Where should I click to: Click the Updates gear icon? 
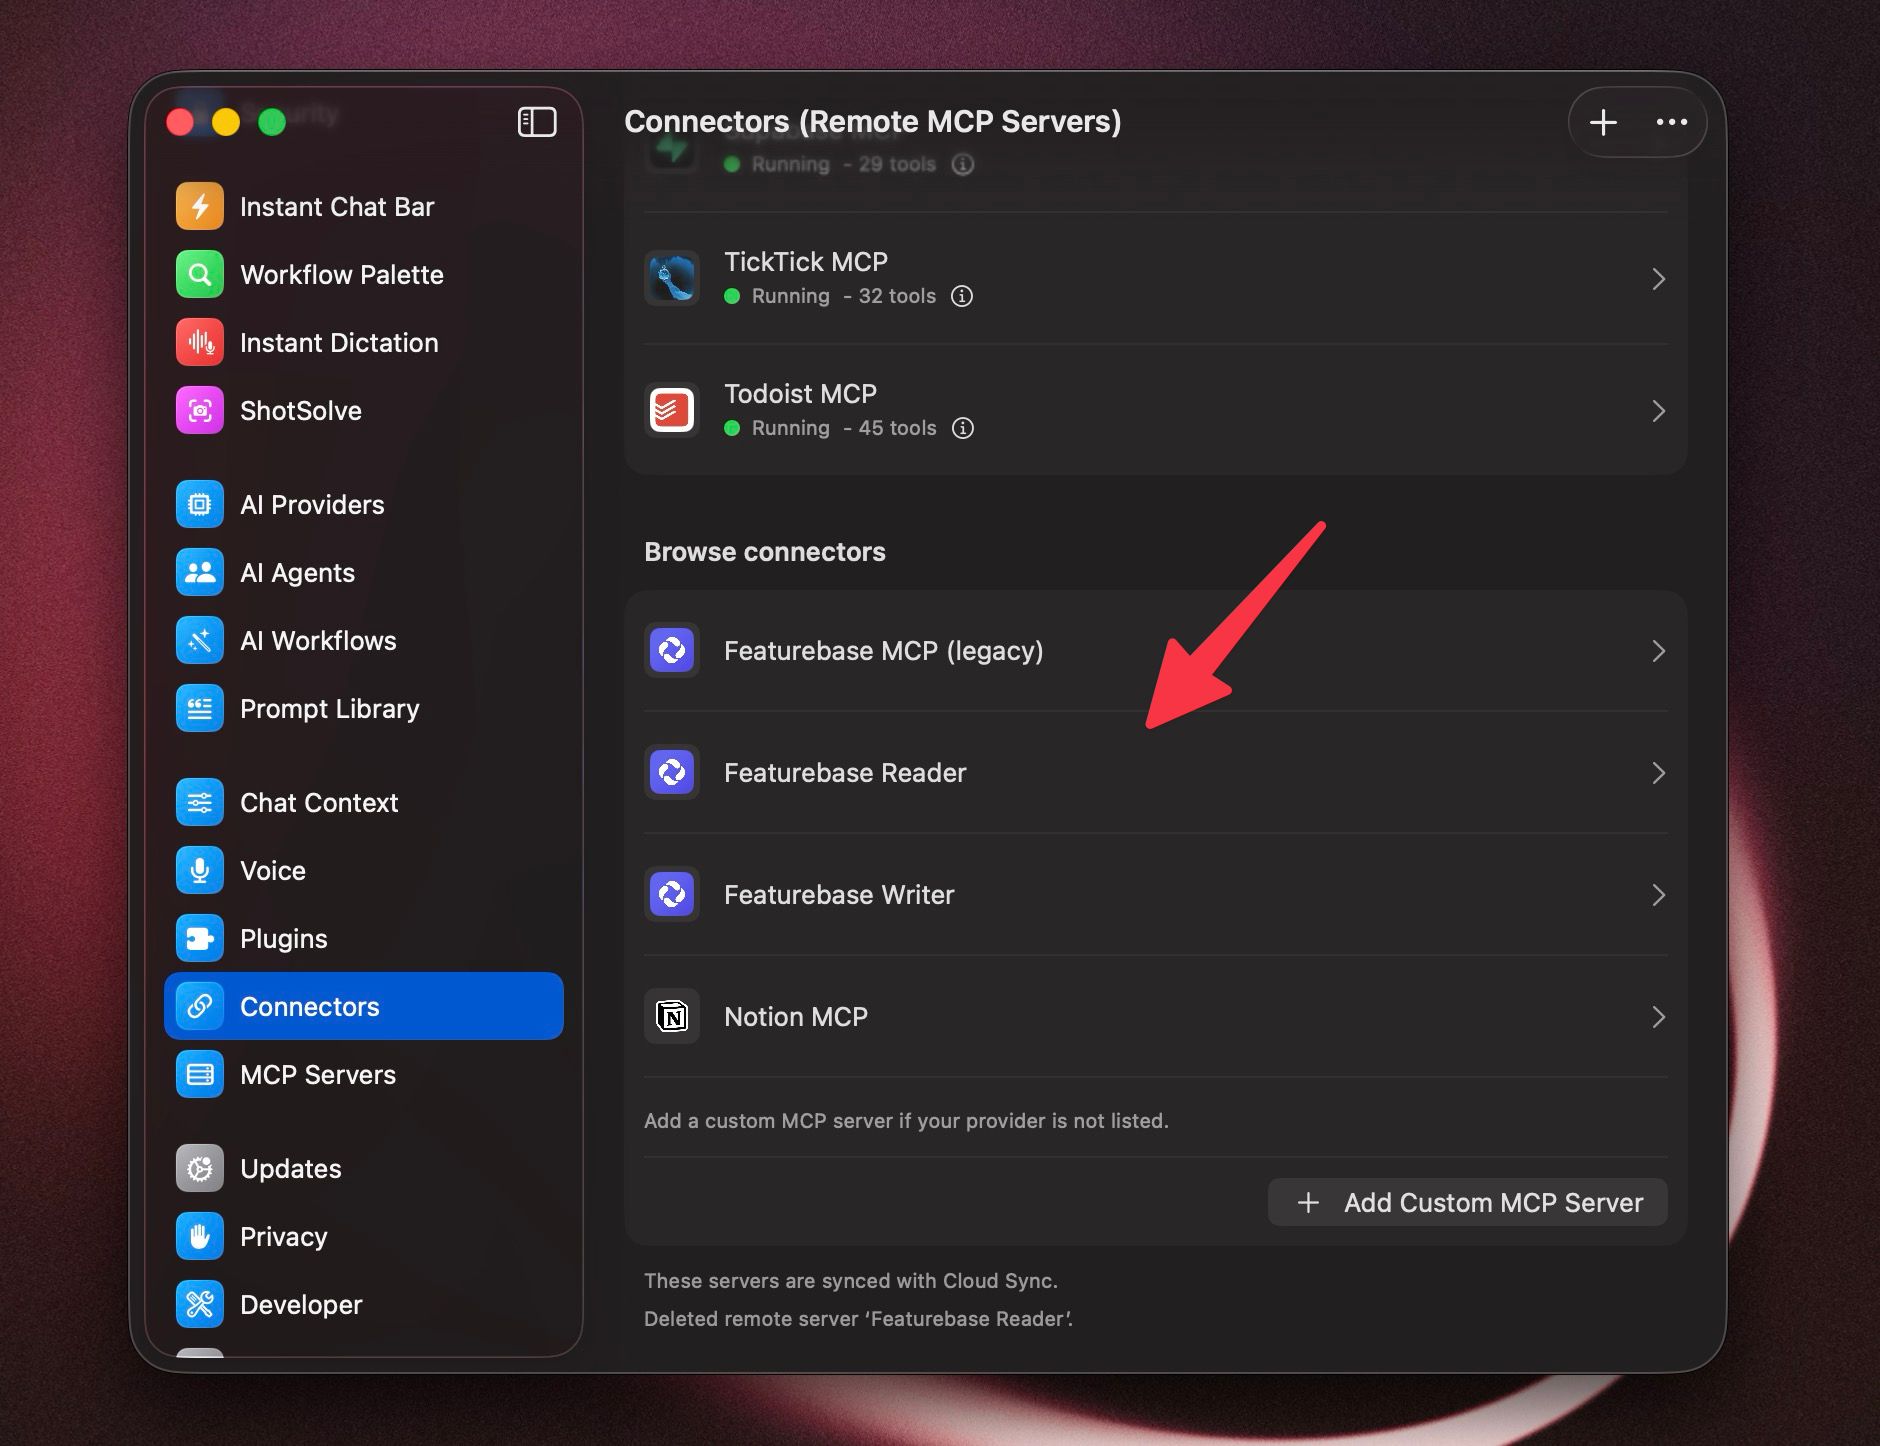(200, 1169)
